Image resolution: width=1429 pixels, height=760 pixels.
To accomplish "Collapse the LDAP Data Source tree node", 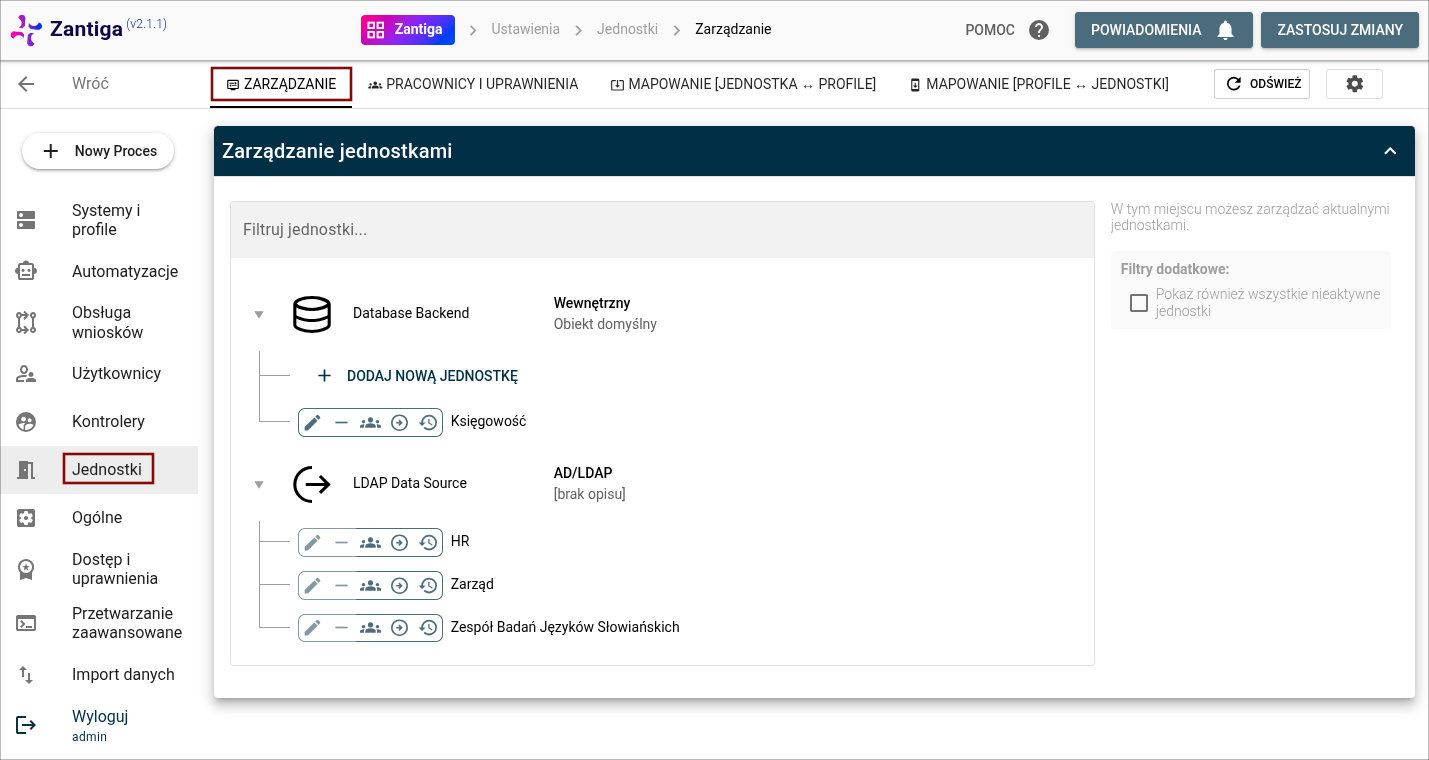I will click(259, 484).
